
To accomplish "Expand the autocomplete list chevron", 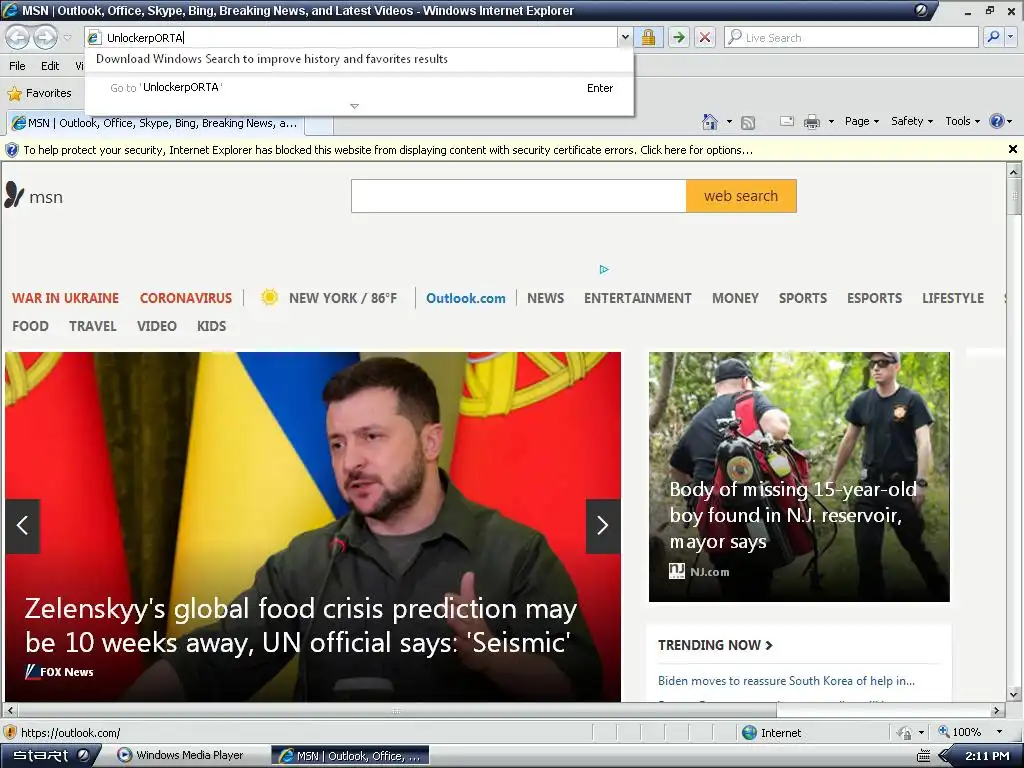I will pyautogui.click(x=354, y=106).
